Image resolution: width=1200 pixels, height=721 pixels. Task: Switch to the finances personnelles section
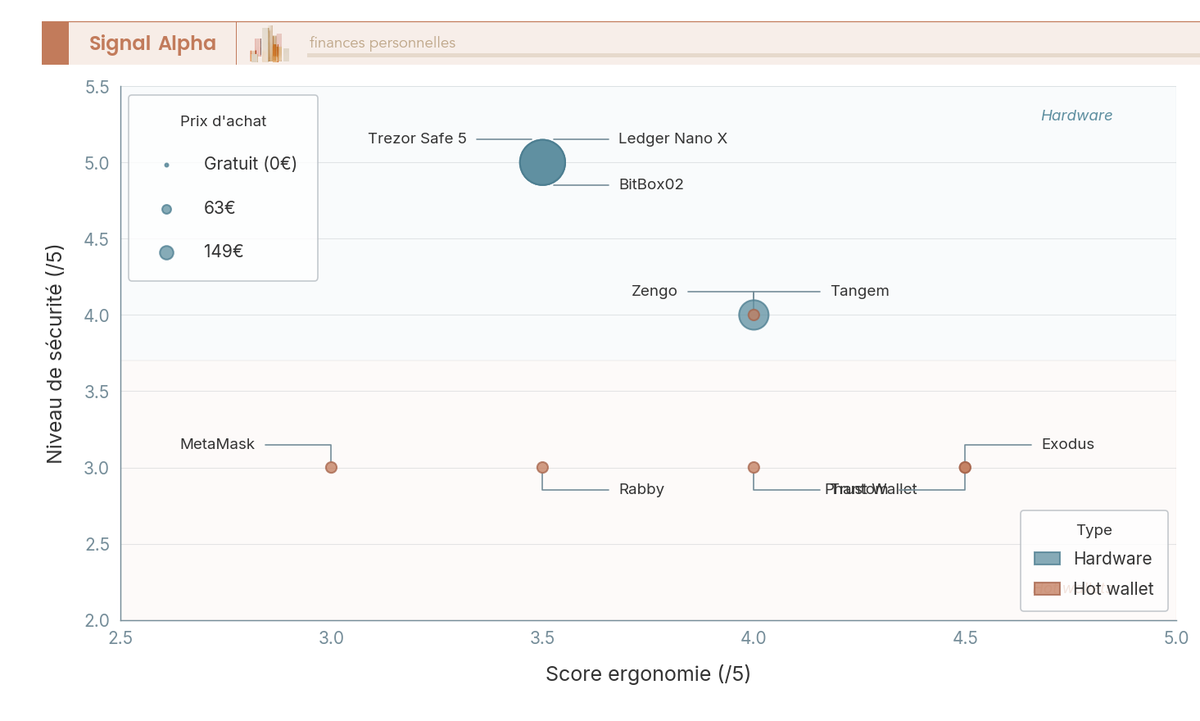point(381,42)
